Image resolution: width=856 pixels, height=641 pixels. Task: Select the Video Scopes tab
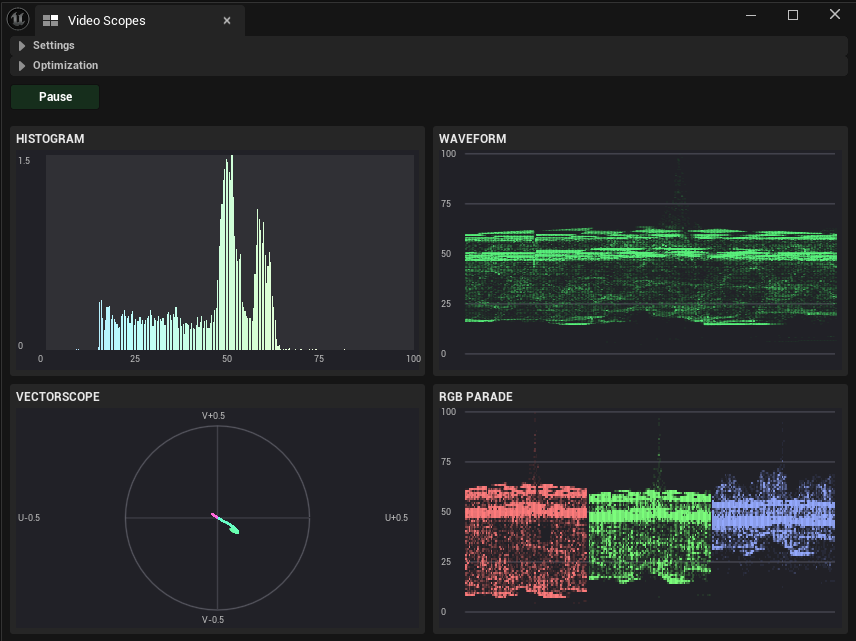point(140,21)
